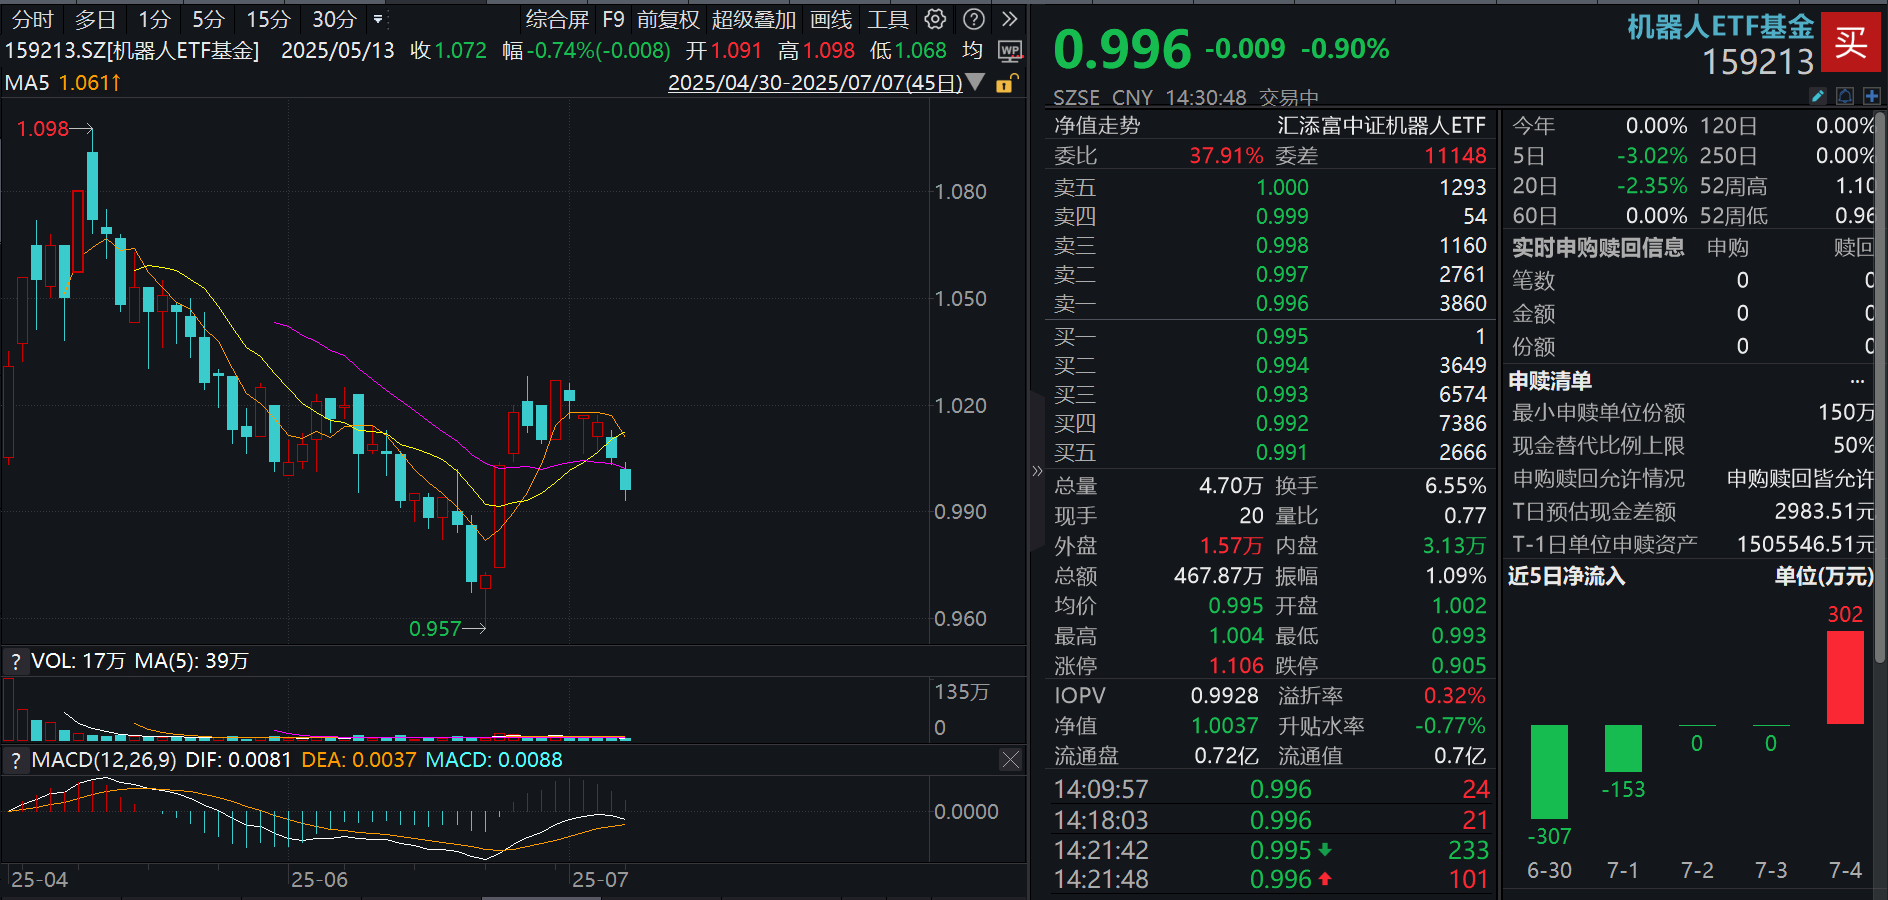Toggle the orange padlock beside the date range
This screenshot has height=900, width=1888.
click(1006, 83)
